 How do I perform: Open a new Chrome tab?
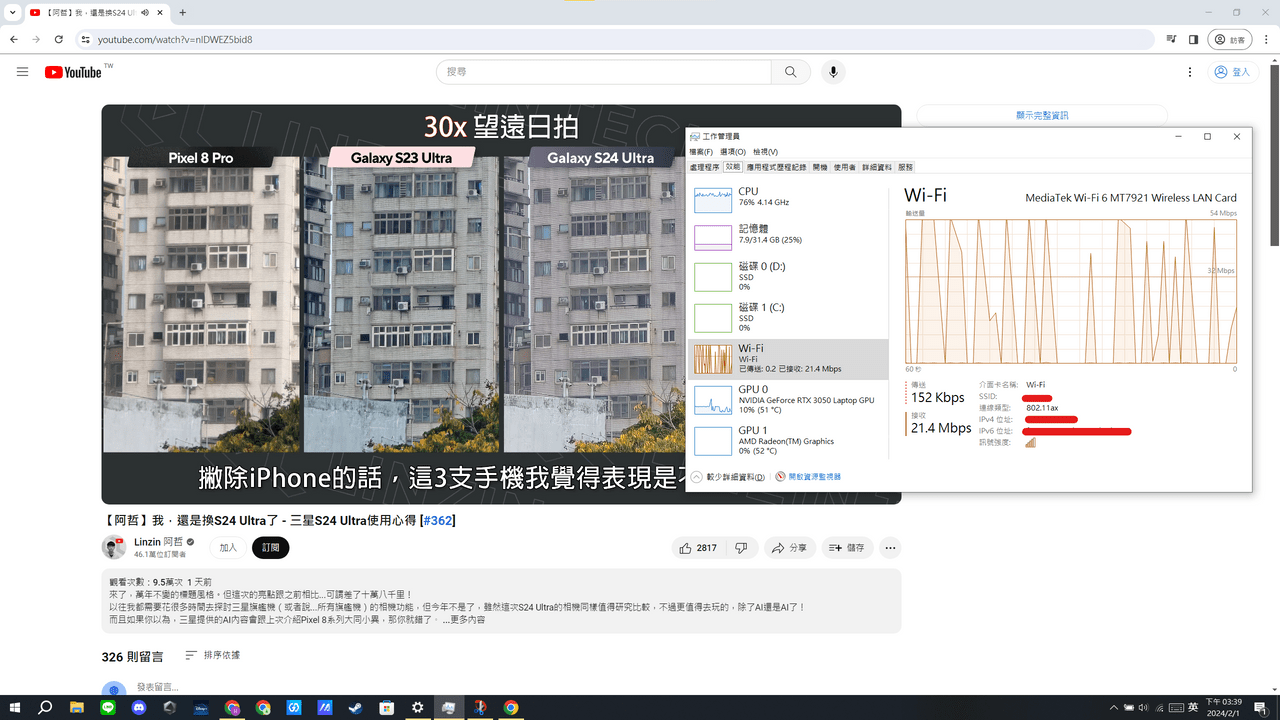[x=182, y=12]
